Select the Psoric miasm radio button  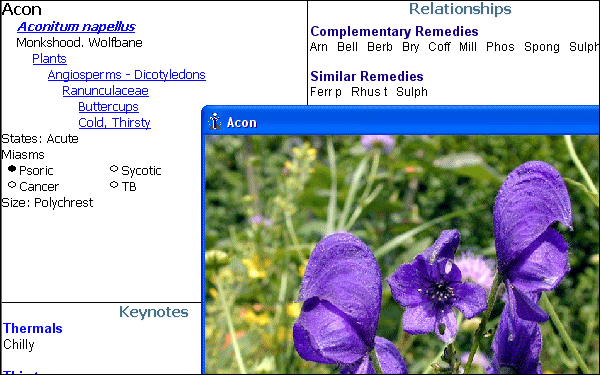(x=12, y=169)
